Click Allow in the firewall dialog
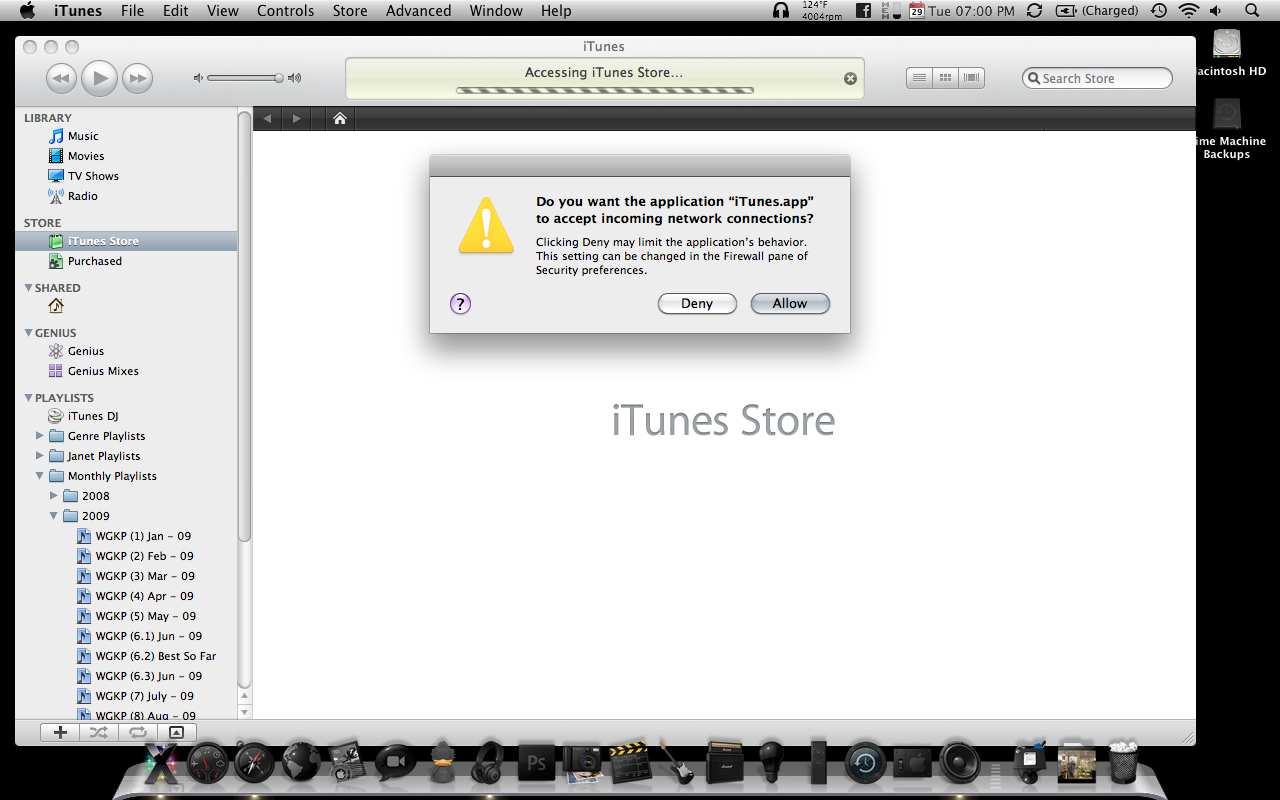1280x800 pixels. tap(790, 304)
